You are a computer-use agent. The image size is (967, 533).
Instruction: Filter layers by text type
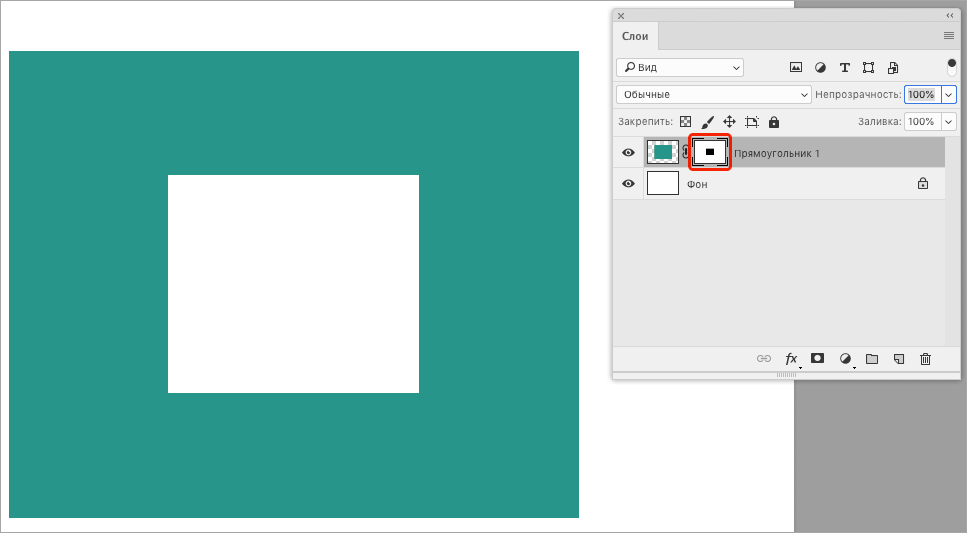pyautogui.click(x=844, y=68)
